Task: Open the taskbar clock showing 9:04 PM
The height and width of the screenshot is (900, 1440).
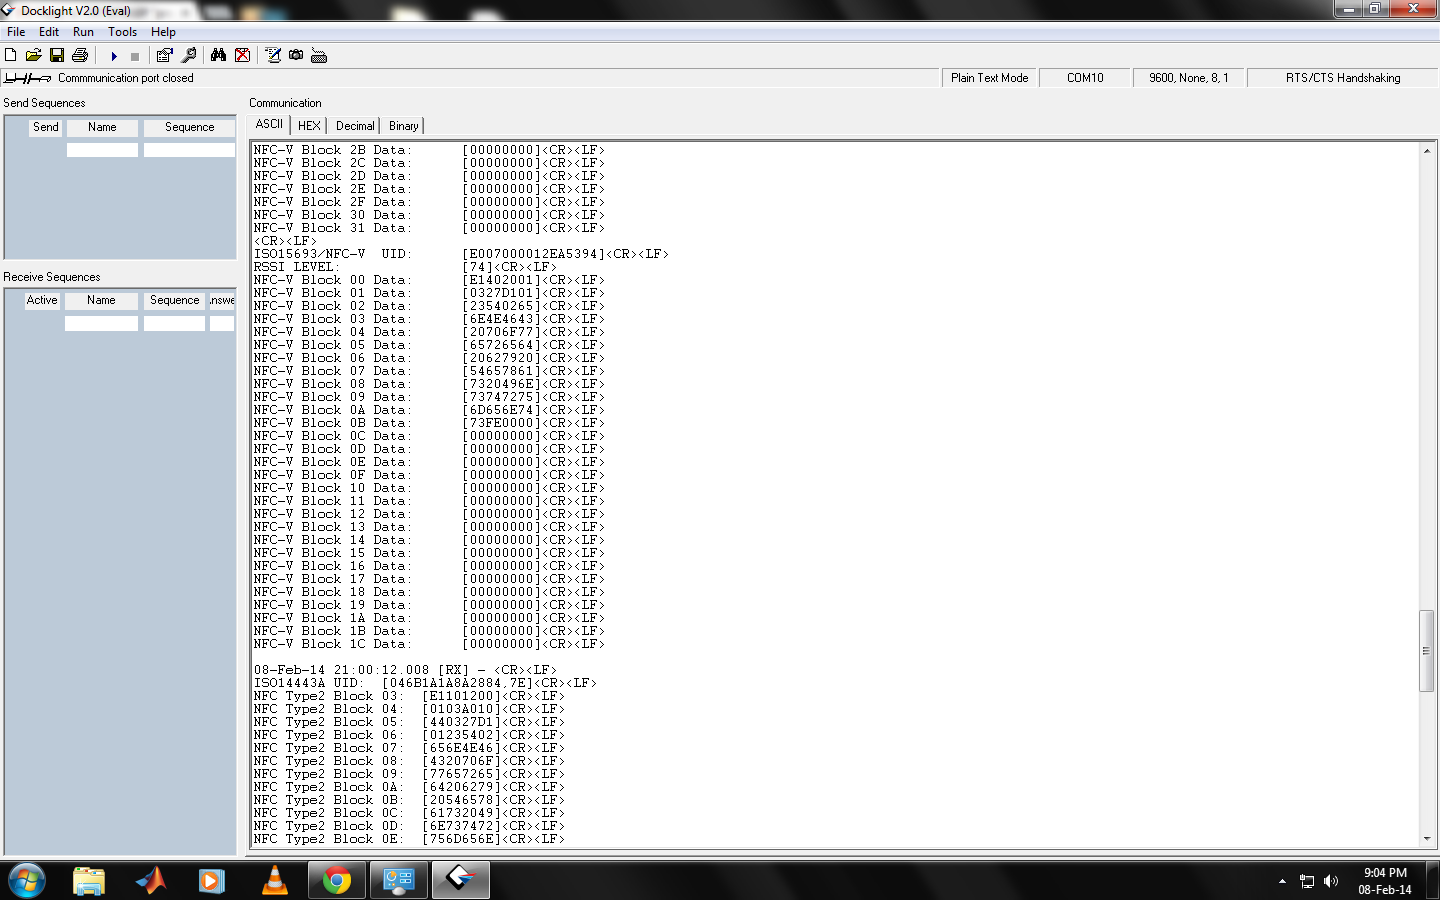Action: point(1385,881)
